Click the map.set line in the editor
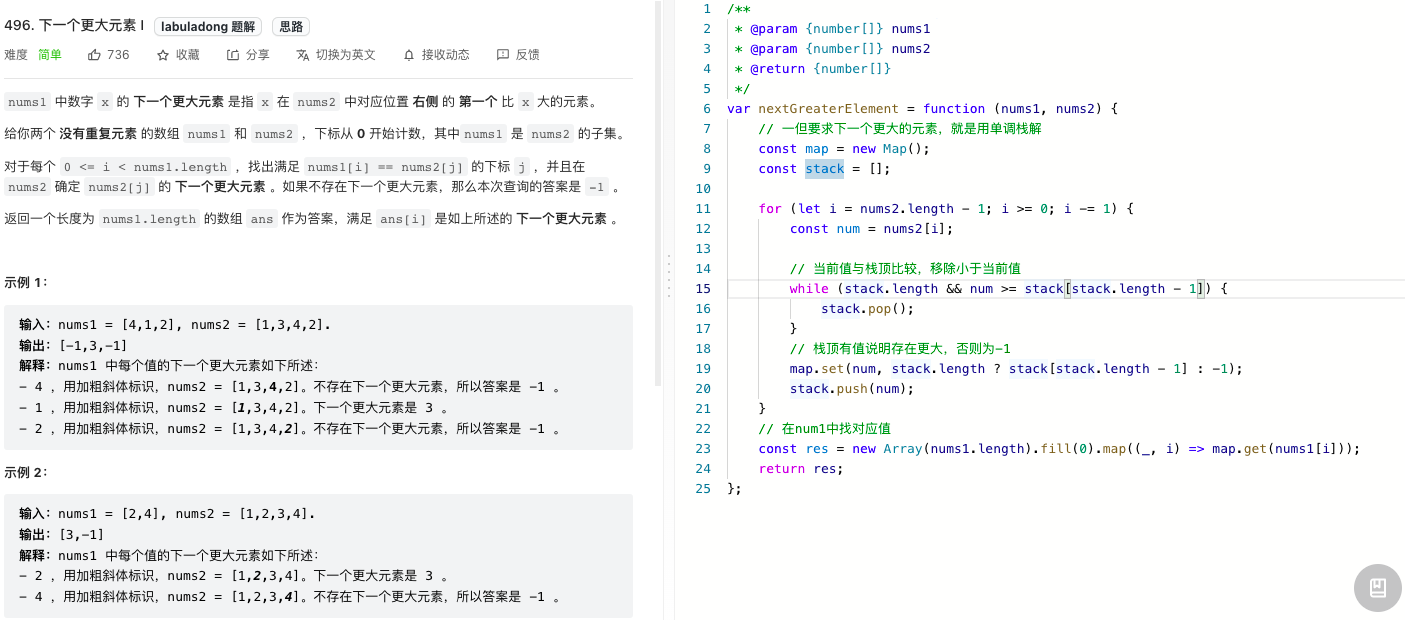The height and width of the screenshot is (620, 1405). [x=1016, y=369]
